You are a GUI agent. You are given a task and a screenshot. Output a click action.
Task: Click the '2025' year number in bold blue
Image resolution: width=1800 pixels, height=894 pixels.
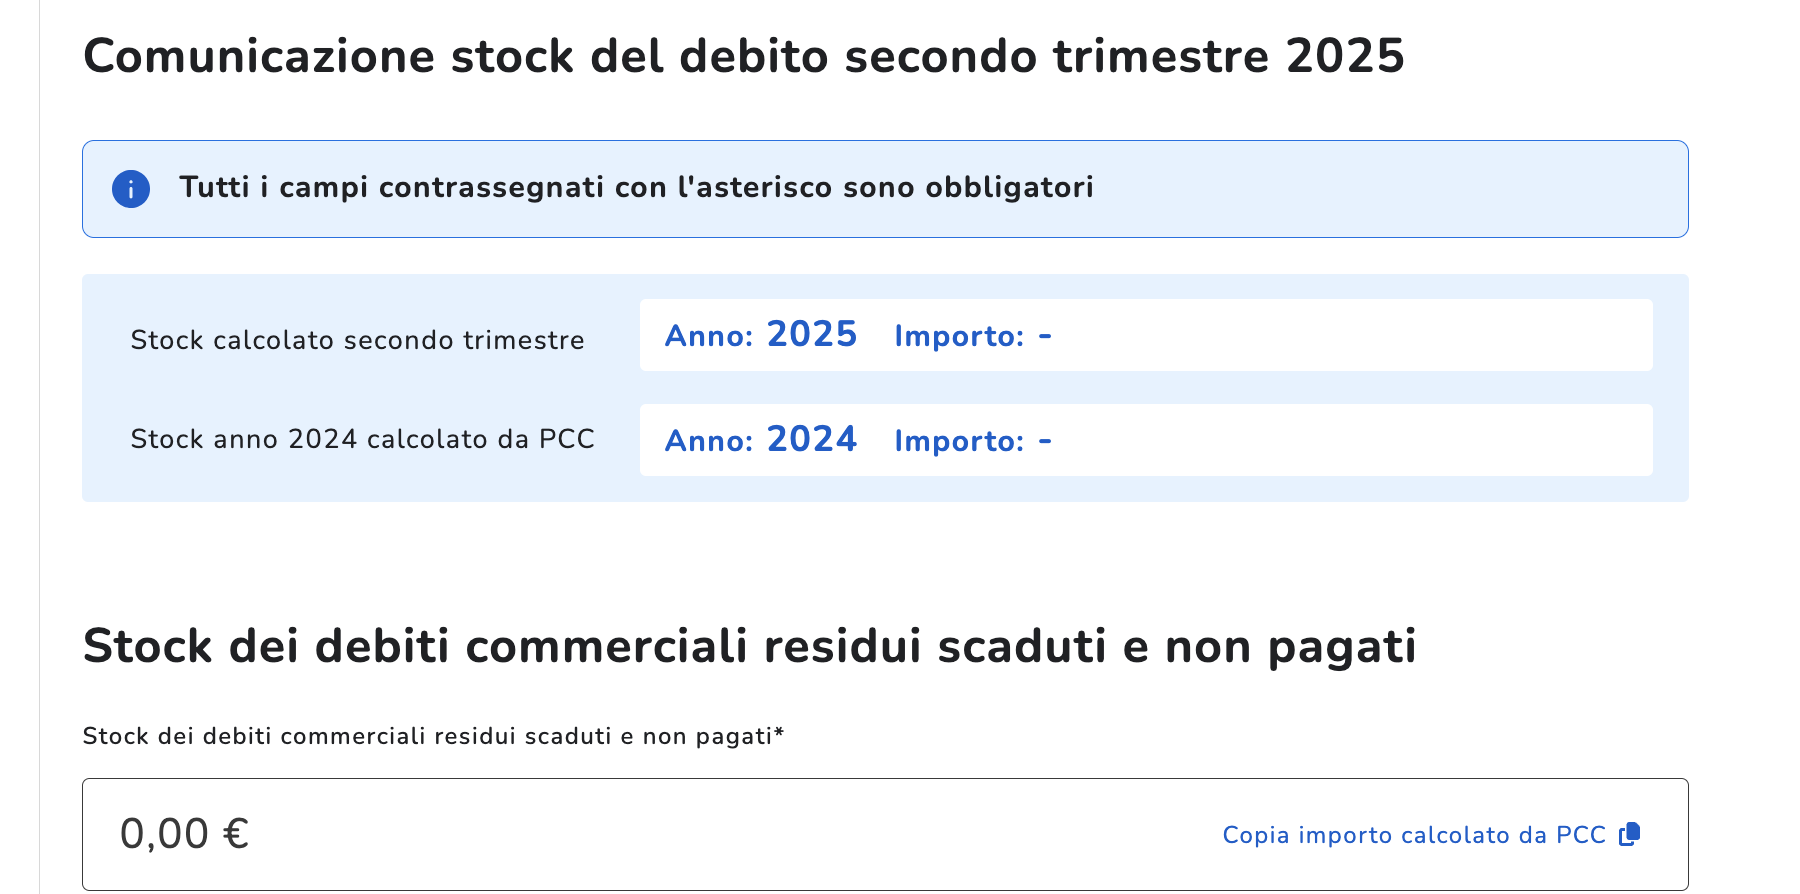click(811, 334)
